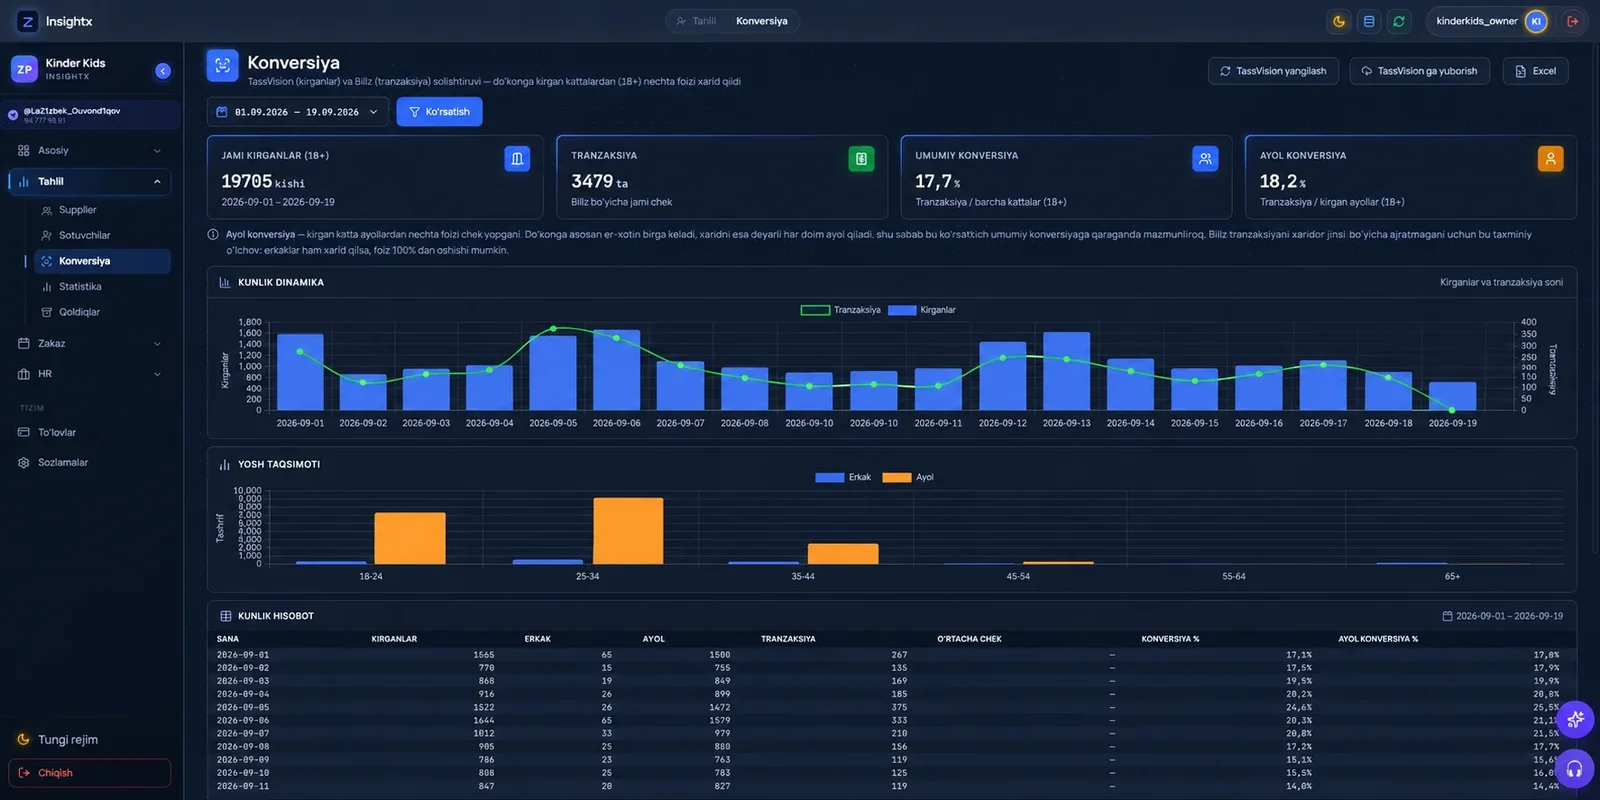Click the KONVERSIYA % column header

click(x=1170, y=639)
